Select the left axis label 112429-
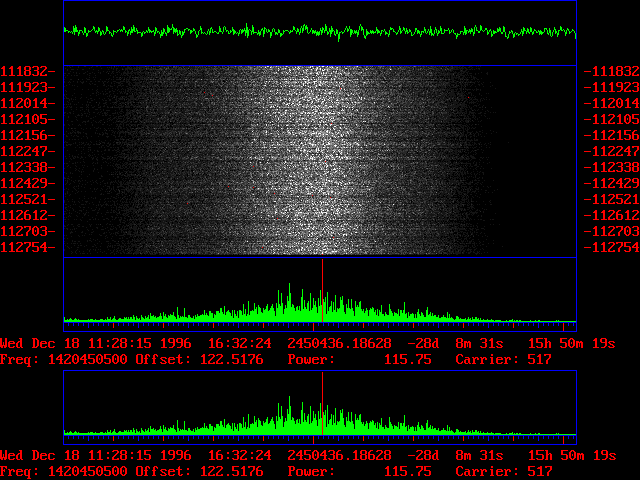Screen dimensions: 640x480 click(28, 183)
